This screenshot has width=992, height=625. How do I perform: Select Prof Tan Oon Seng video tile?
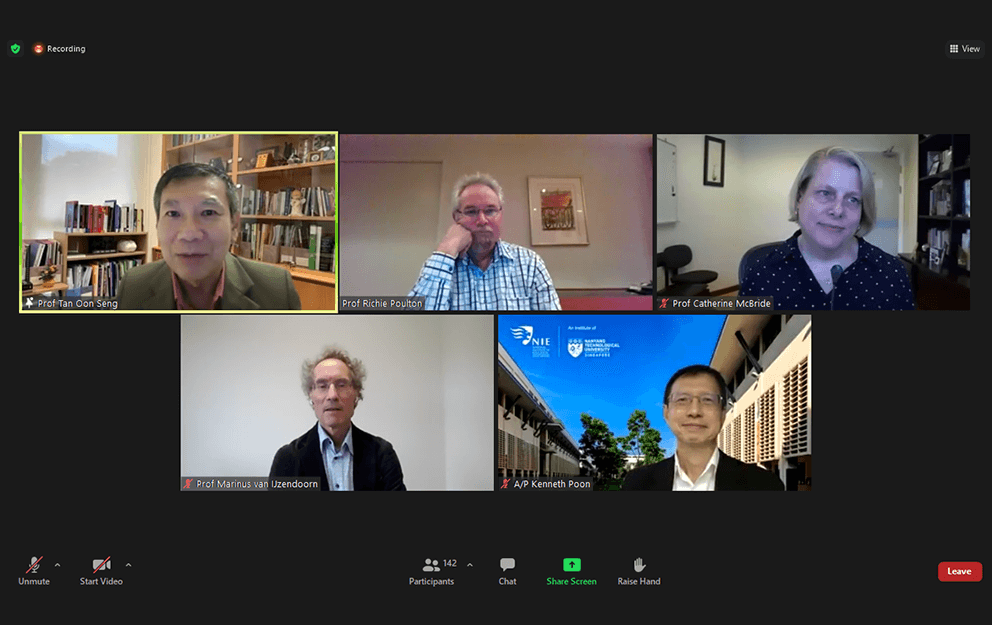point(178,222)
